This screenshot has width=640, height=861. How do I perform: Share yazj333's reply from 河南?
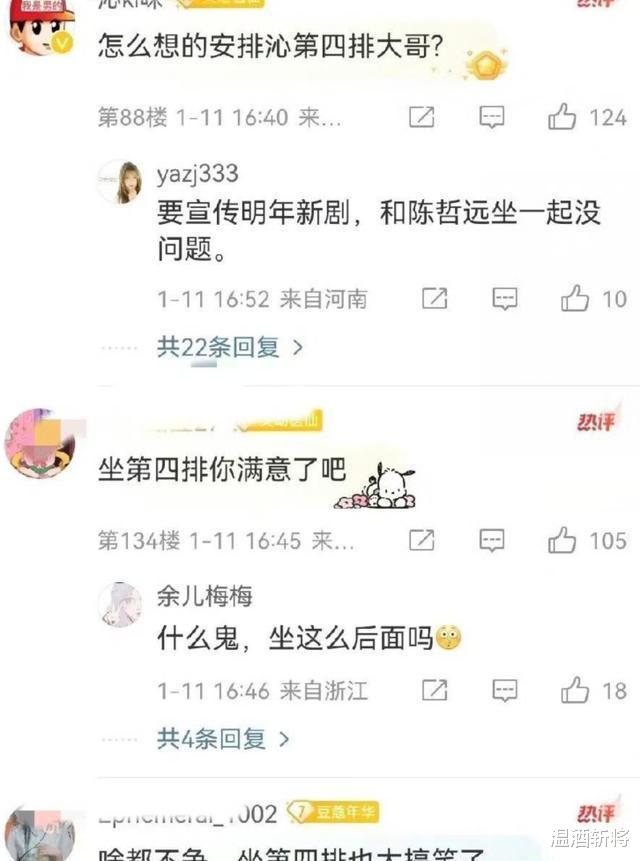click(435, 299)
